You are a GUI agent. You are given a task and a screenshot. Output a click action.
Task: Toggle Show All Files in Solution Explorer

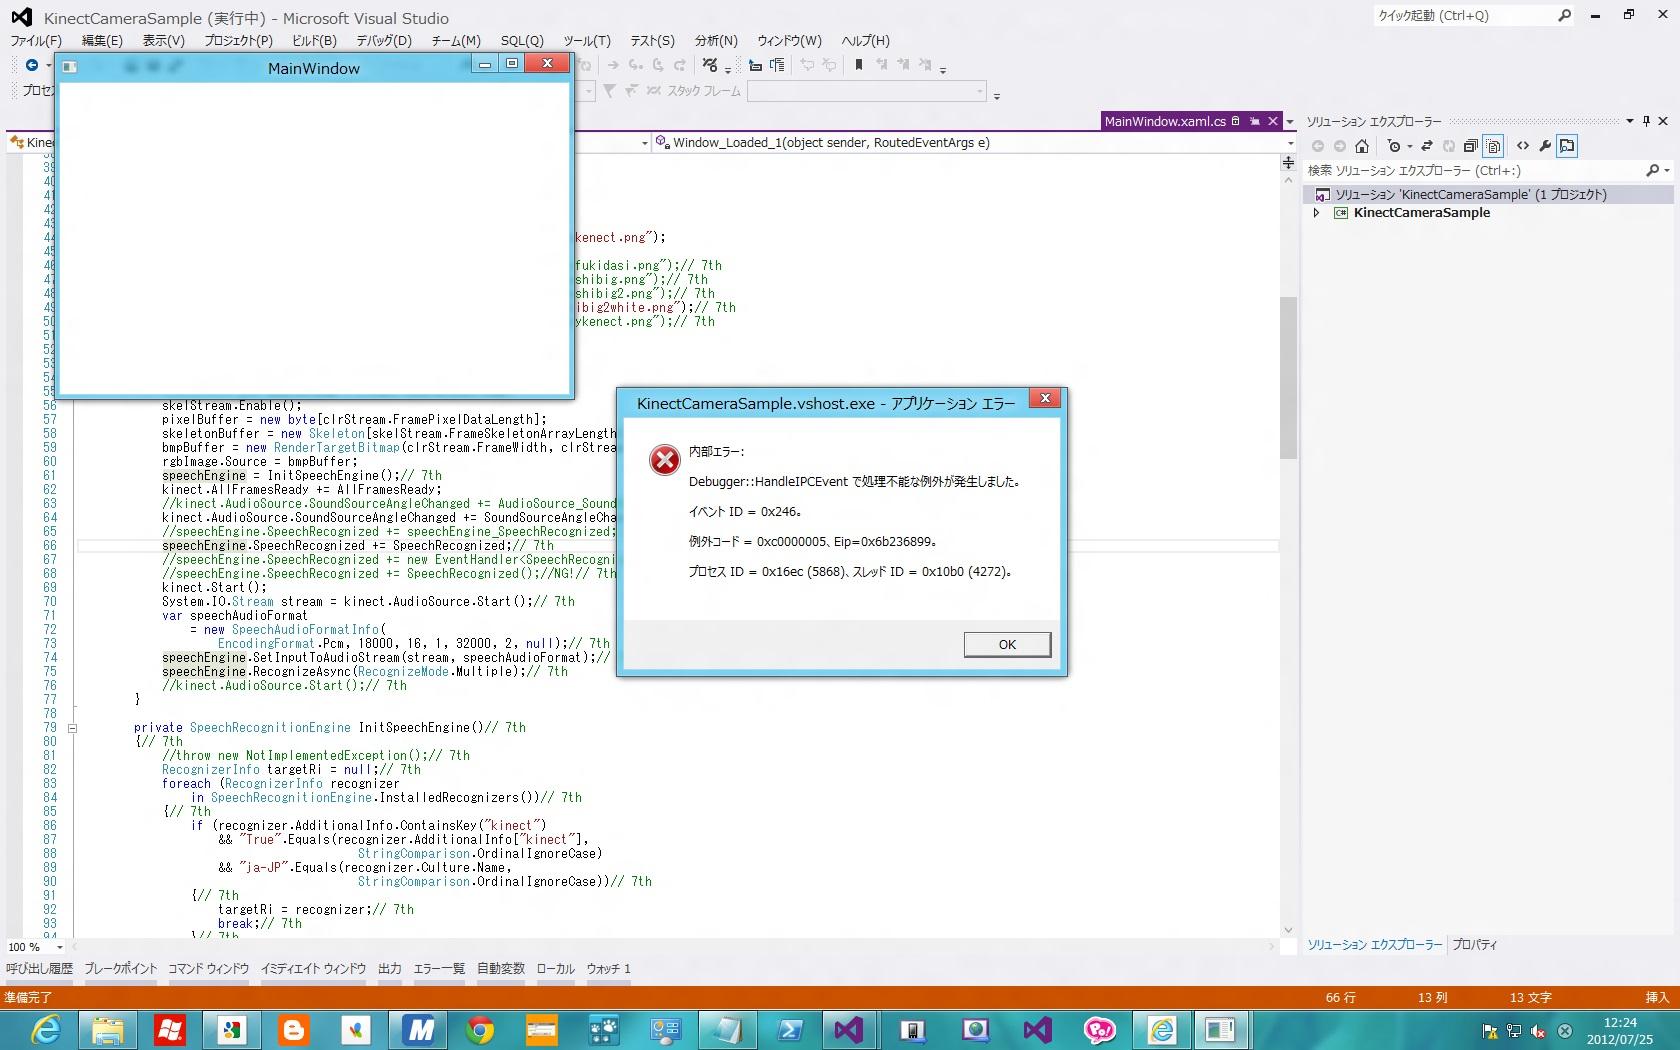(1493, 146)
